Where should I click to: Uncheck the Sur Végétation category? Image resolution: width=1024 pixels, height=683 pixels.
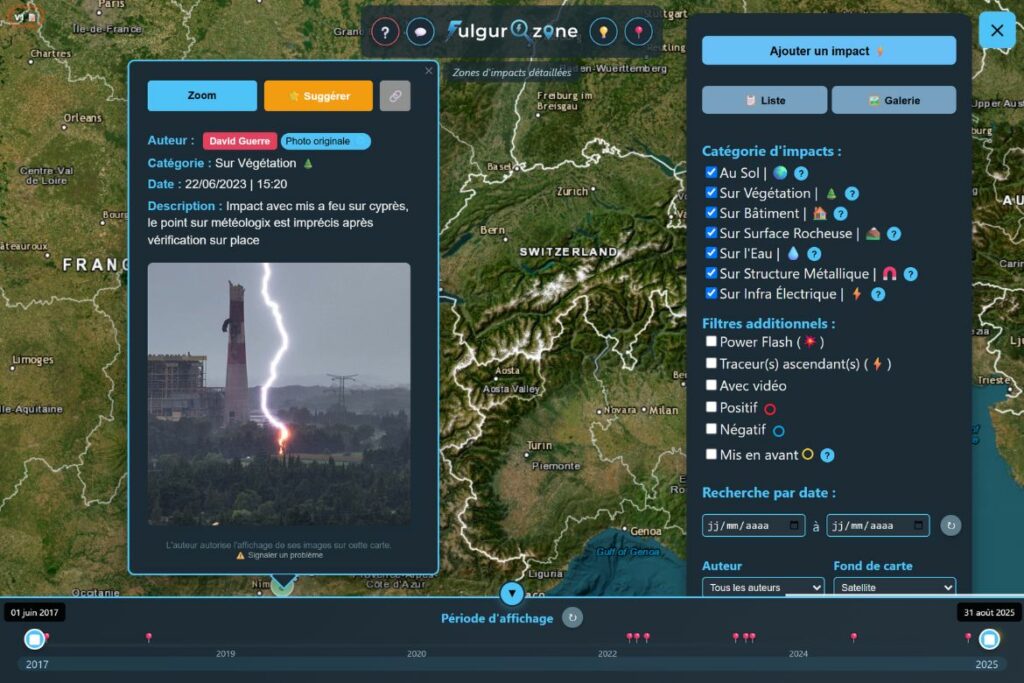point(711,193)
